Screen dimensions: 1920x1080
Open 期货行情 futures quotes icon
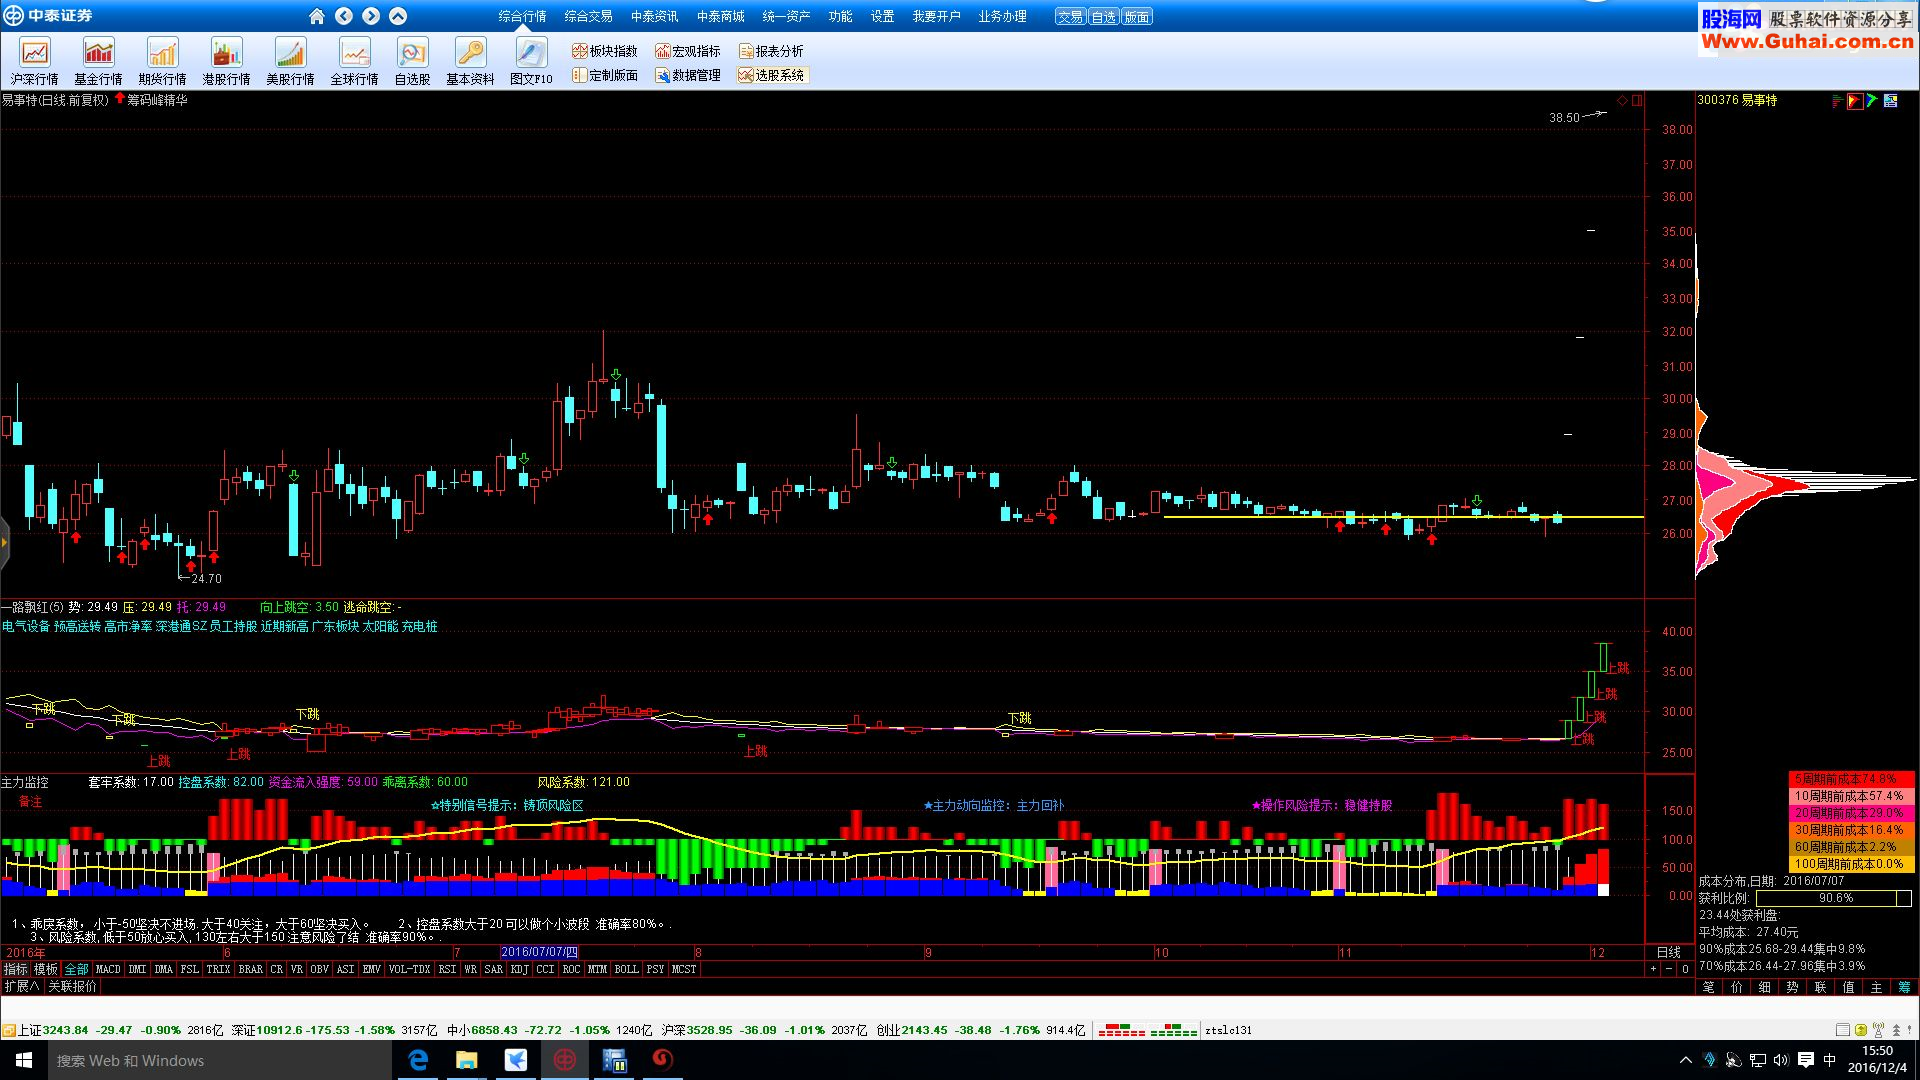click(x=162, y=61)
